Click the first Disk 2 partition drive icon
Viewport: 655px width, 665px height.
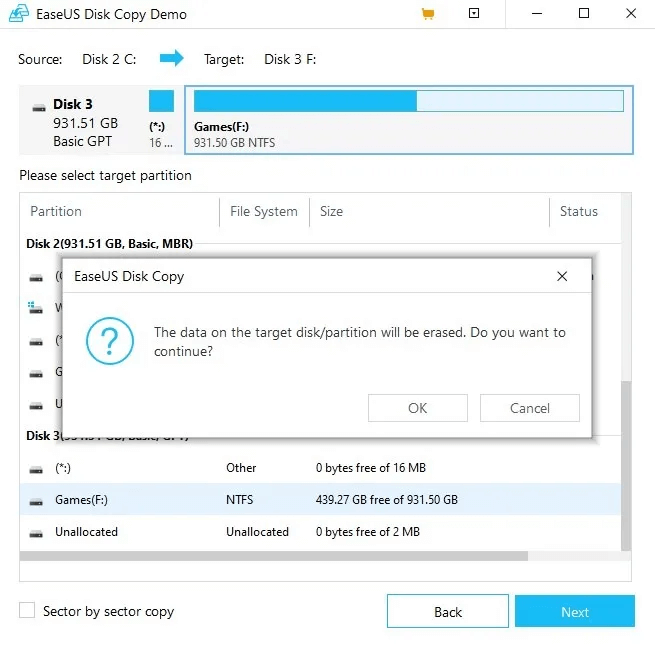(36, 278)
